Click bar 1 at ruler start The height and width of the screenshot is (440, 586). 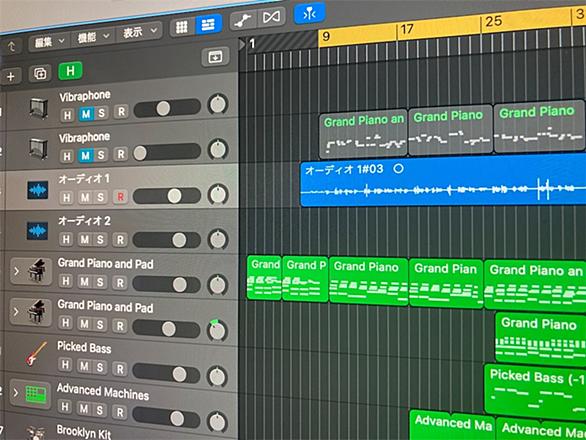pyautogui.click(x=252, y=44)
